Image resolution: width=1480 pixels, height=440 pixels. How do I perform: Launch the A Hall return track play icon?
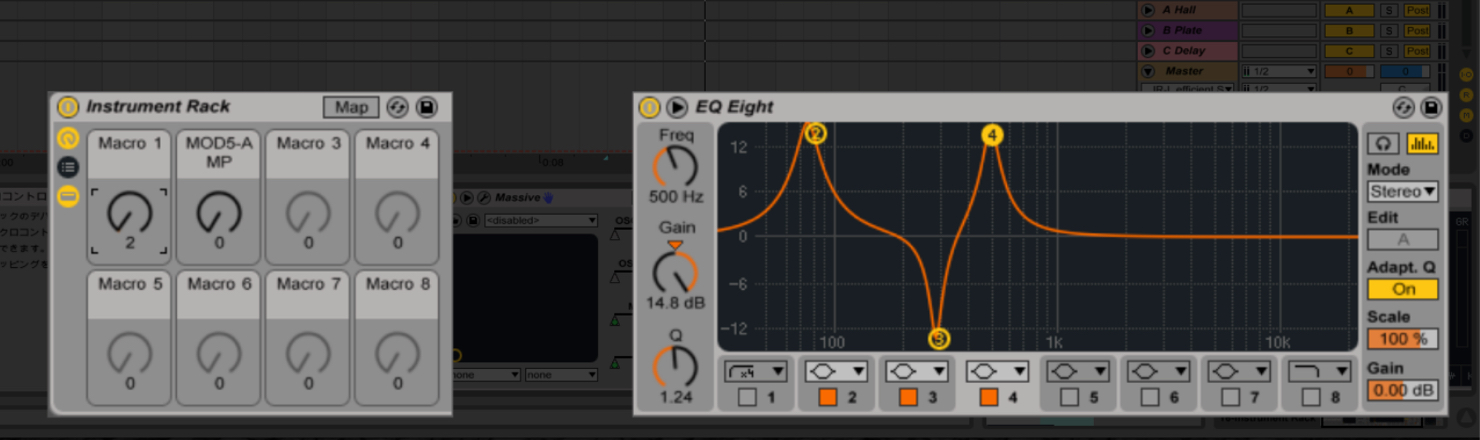click(1148, 10)
